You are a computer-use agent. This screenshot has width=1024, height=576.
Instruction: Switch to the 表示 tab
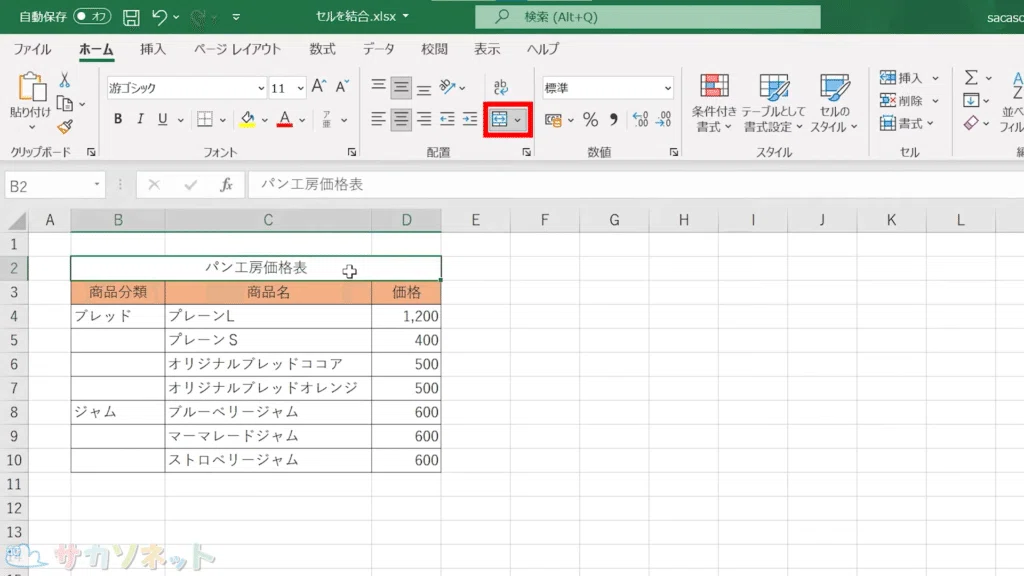point(487,49)
